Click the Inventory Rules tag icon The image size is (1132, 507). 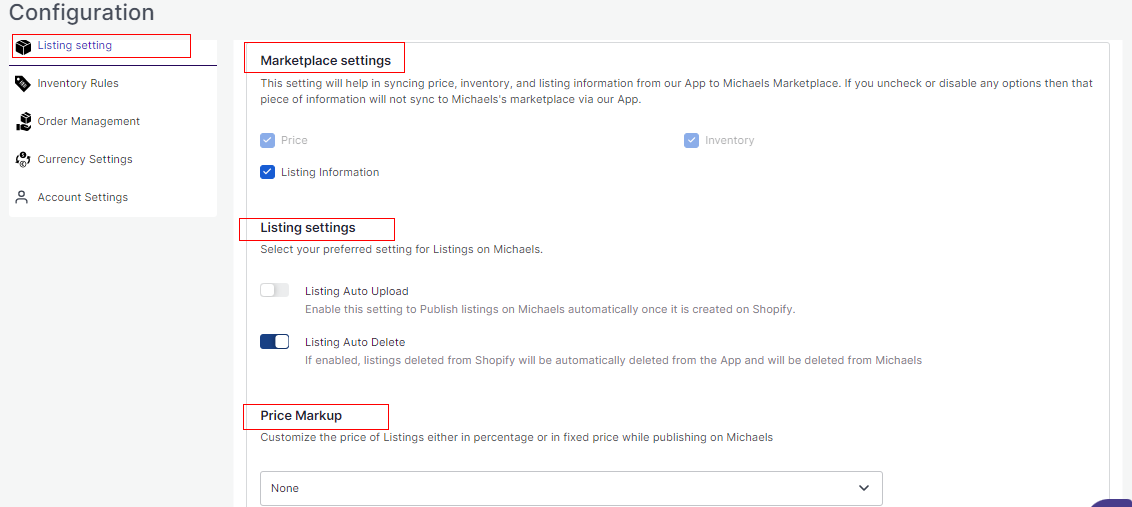23,84
